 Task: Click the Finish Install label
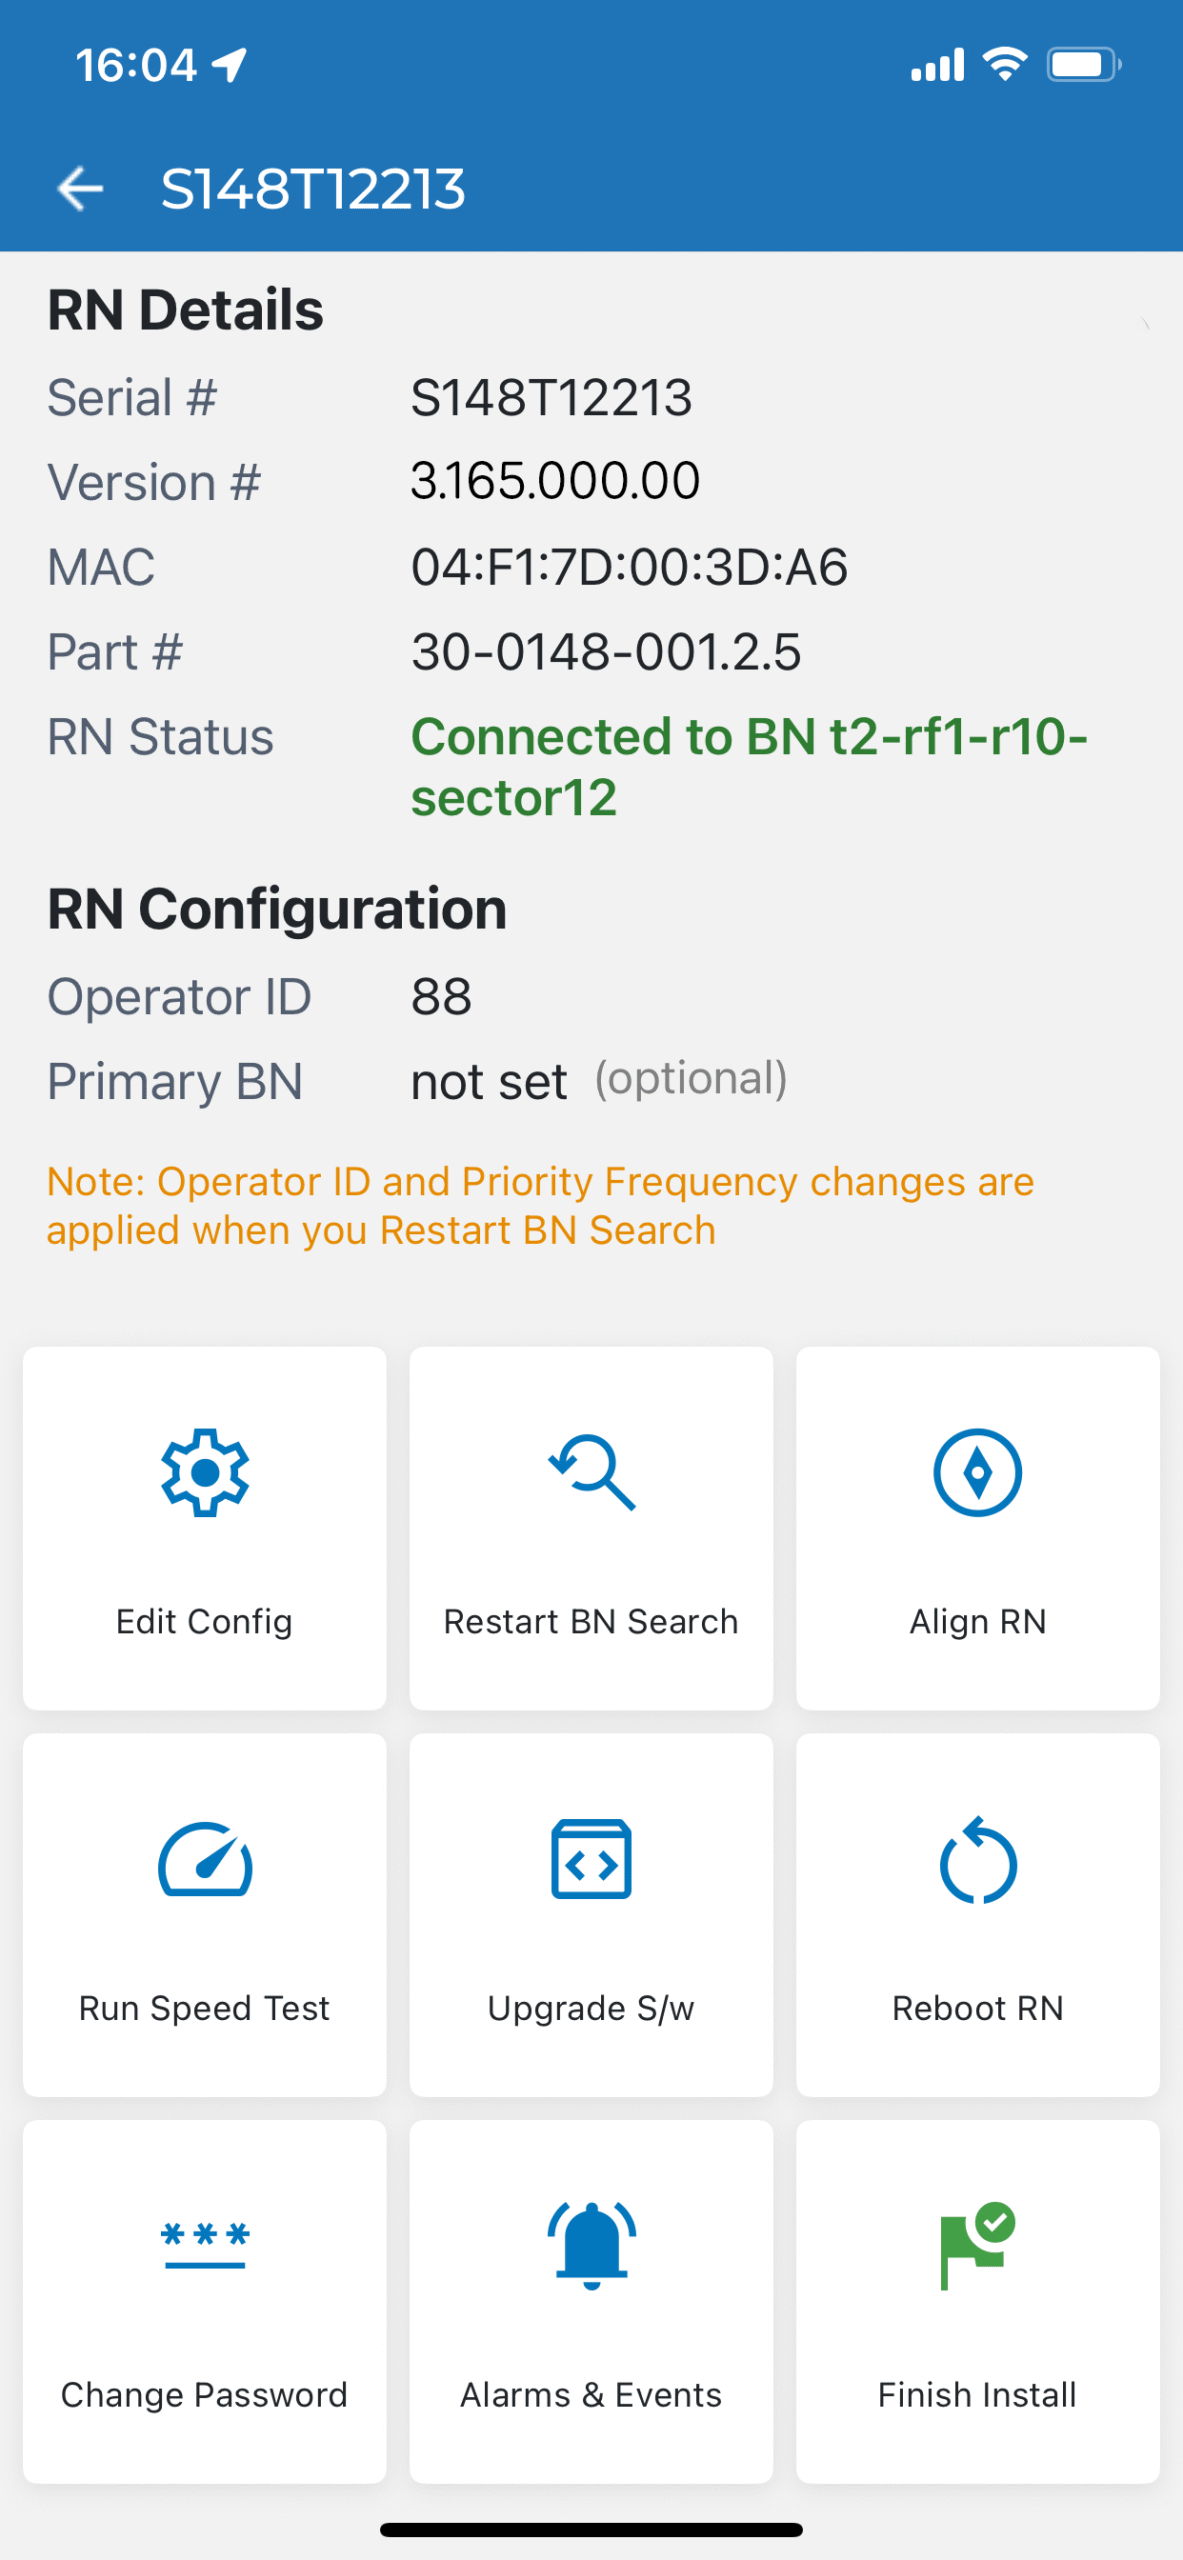click(x=977, y=2394)
